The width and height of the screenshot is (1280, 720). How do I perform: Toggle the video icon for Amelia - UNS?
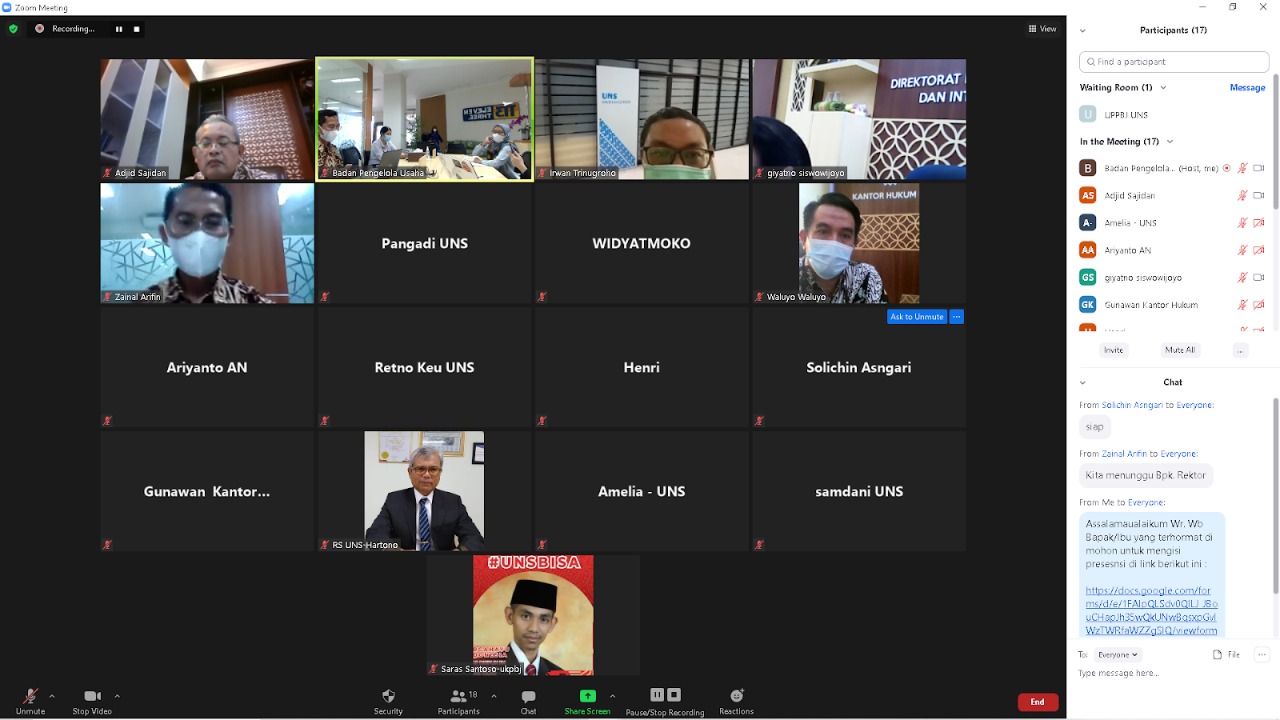(x=1259, y=222)
